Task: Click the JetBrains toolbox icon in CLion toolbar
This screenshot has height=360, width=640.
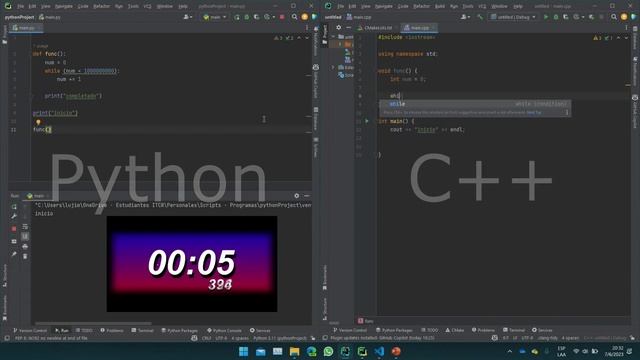Action: point(633,17)
